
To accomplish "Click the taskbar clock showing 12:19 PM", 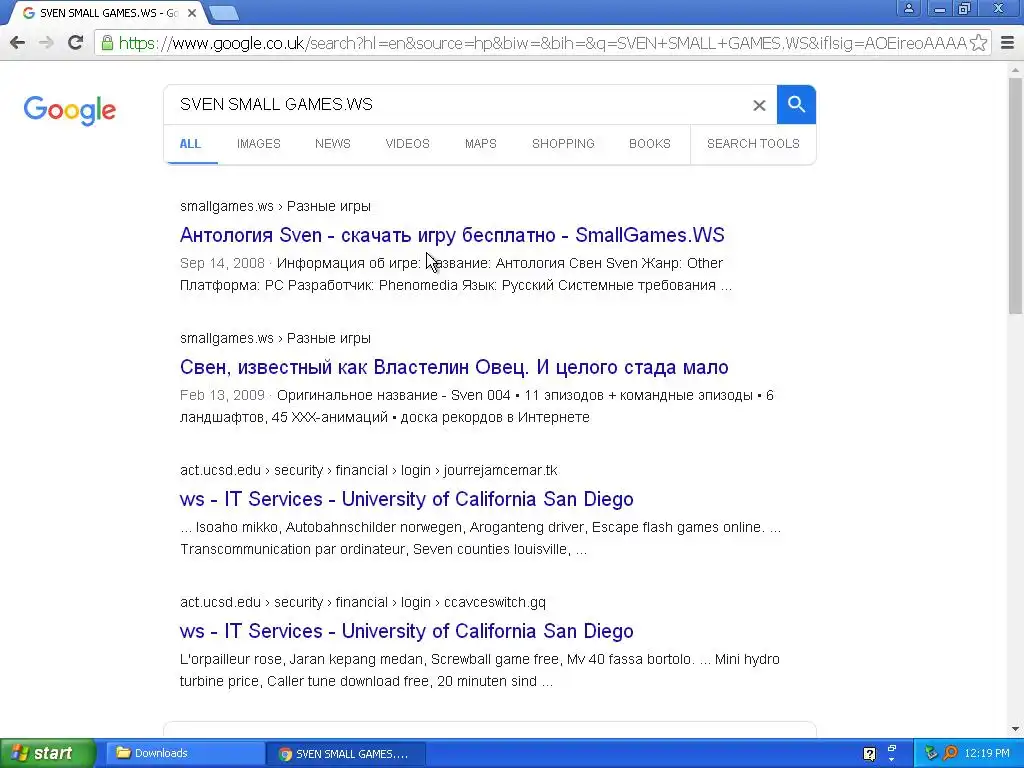I will (987, 754).
